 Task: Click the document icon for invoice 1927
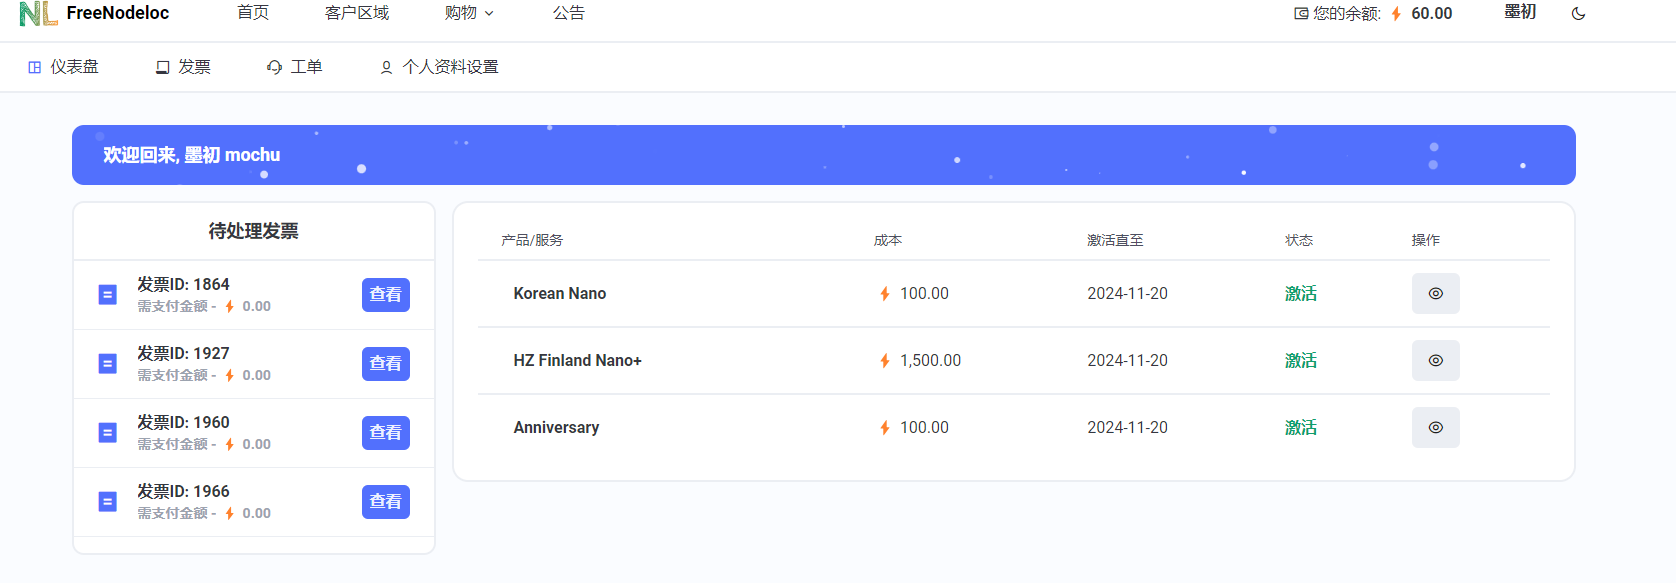[x=108, y=364]
